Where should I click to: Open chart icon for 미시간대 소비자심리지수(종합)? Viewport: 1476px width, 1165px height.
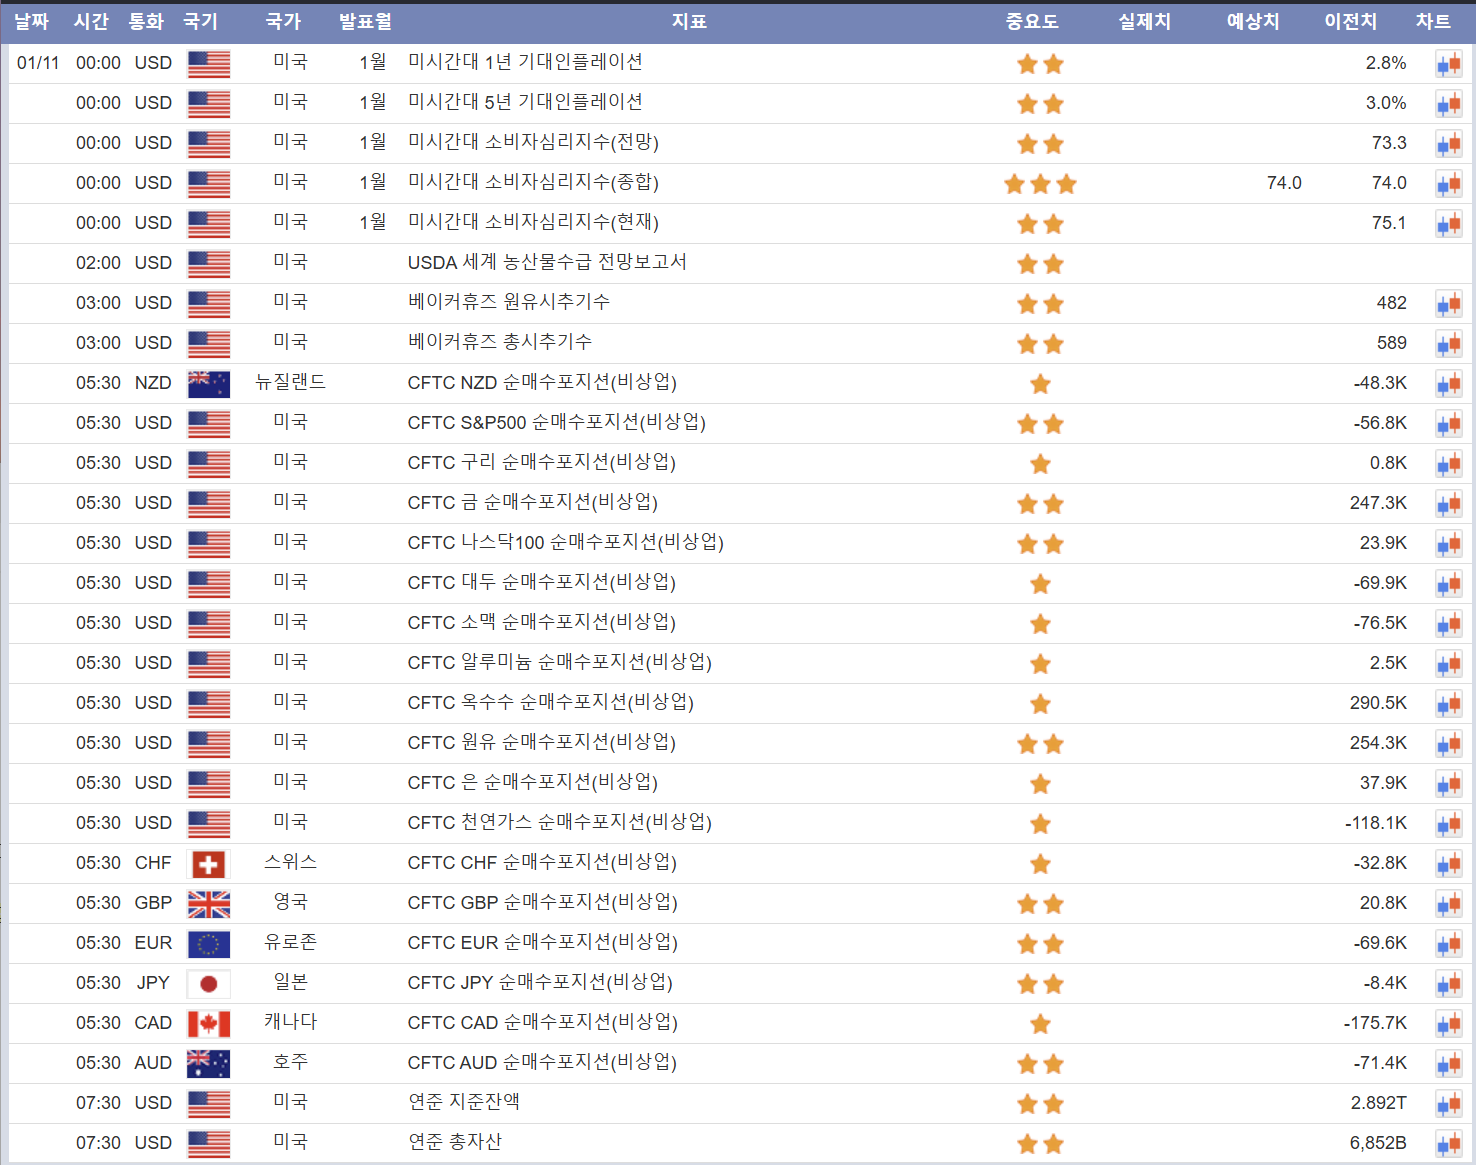pos(1448,184)
